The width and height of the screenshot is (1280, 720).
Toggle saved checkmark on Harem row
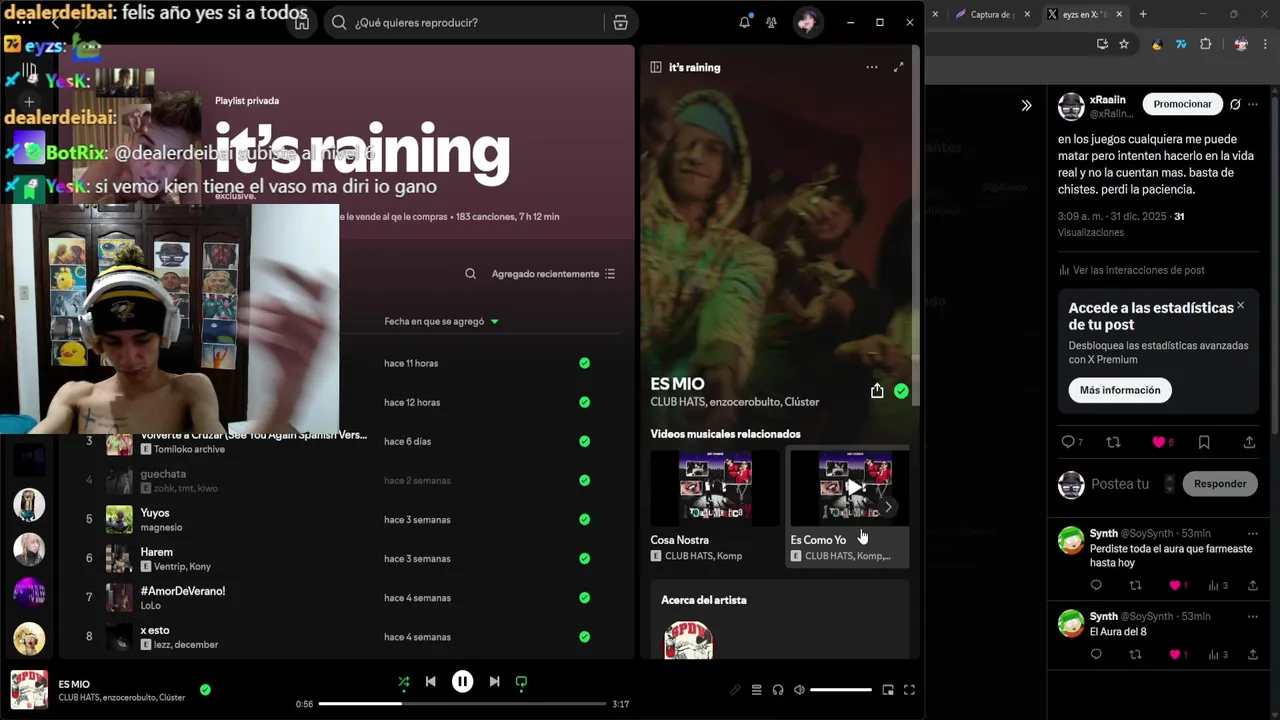tap(584, 559)
